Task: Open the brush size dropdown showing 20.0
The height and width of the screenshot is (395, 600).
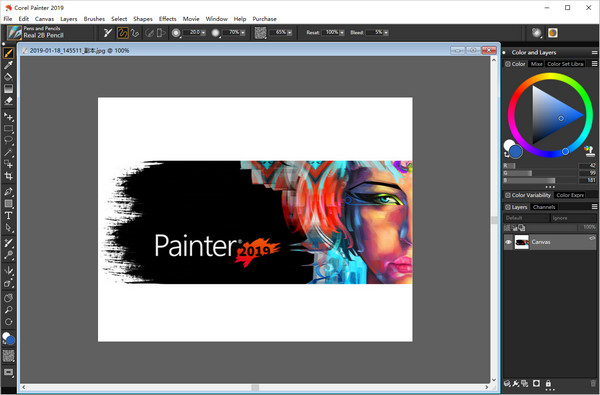Action: (x=203, y=33)
